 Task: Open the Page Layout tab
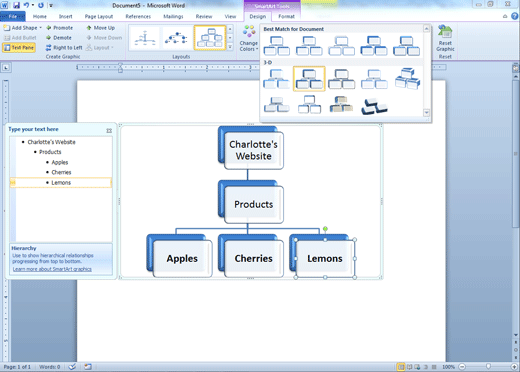(x=99, y=16)
